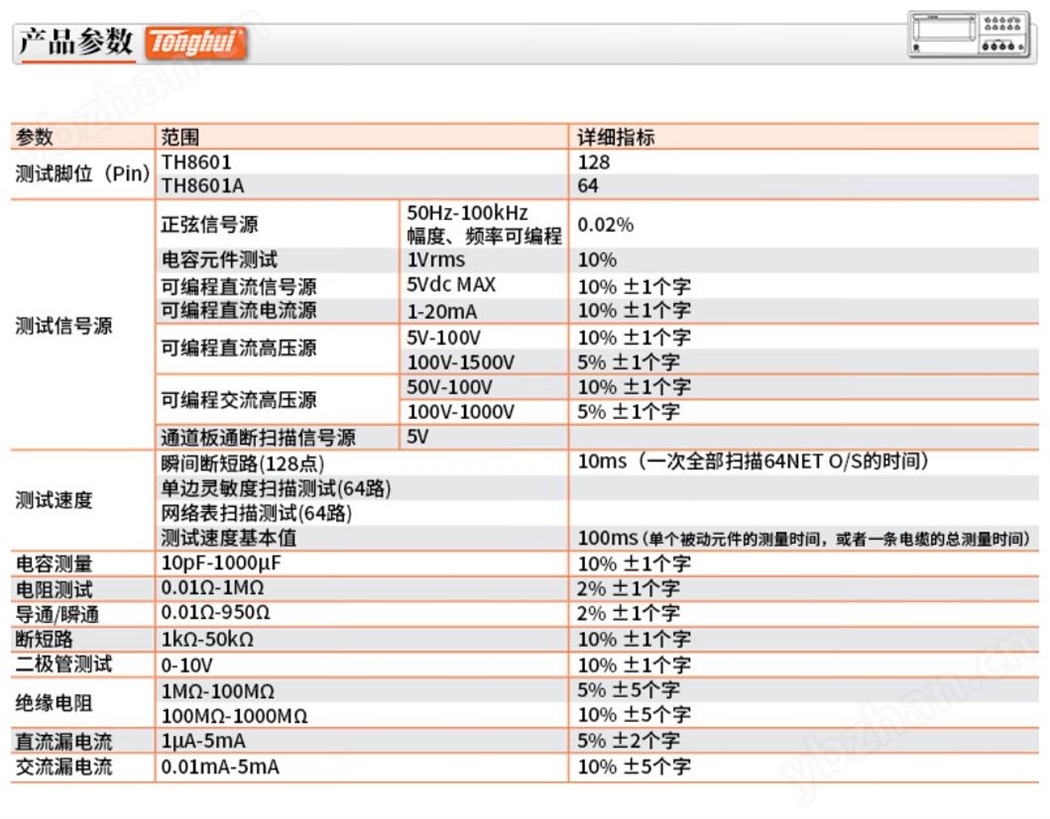Select the 100V-1000V range
This screenshot has height=819, width=1050.
(461, 411)
